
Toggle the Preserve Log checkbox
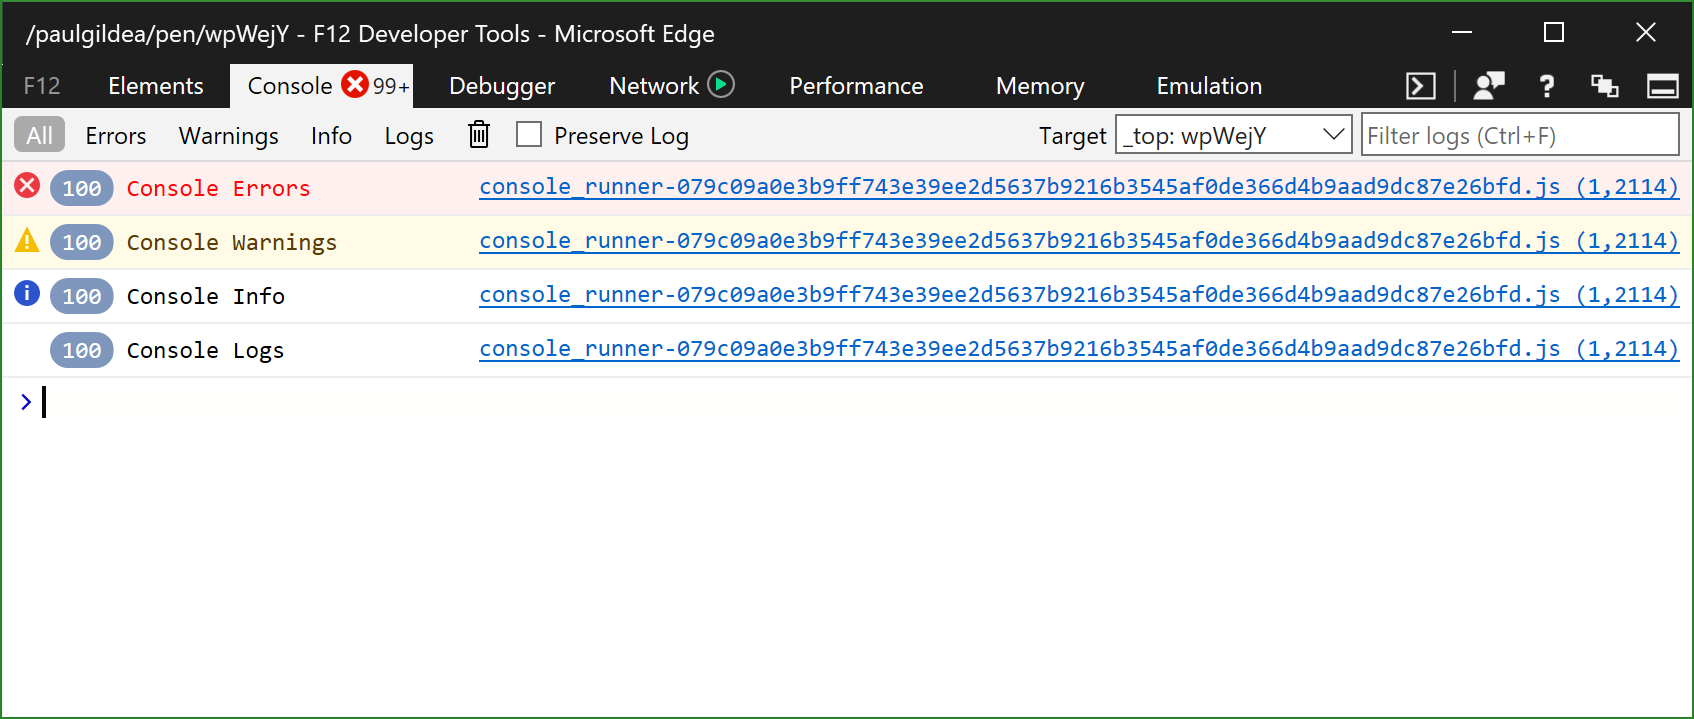point(529,134)
